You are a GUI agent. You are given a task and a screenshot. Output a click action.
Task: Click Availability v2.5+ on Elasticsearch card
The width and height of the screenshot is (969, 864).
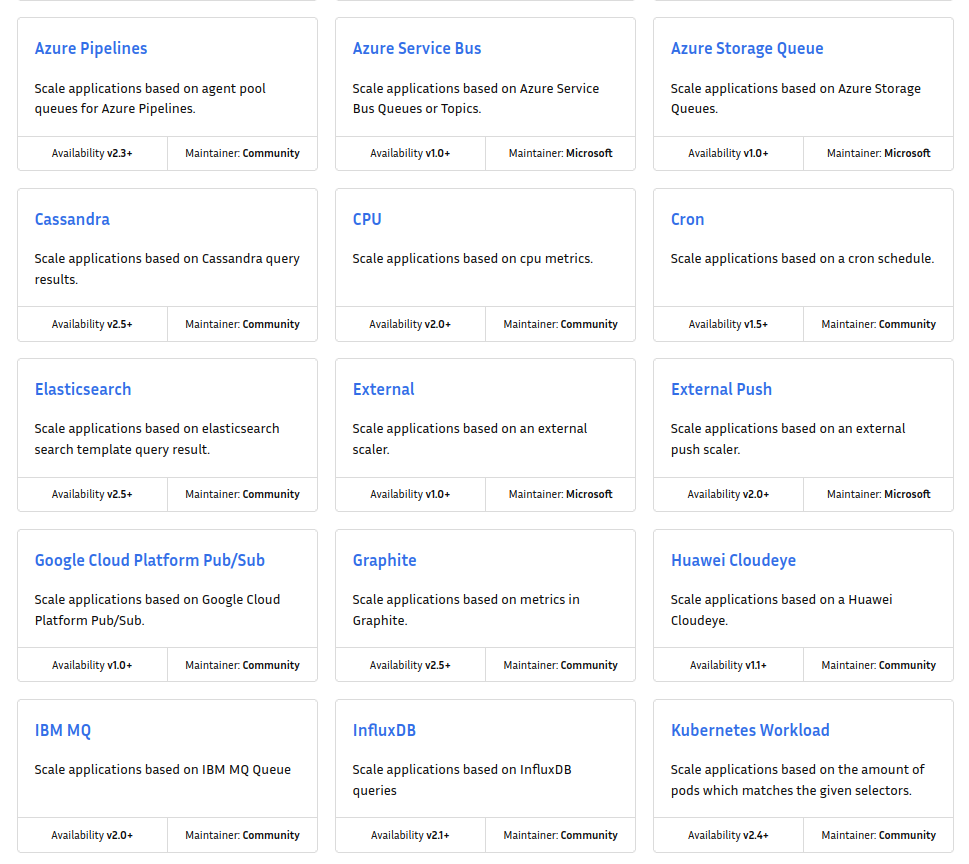click(x=92, y=494)
